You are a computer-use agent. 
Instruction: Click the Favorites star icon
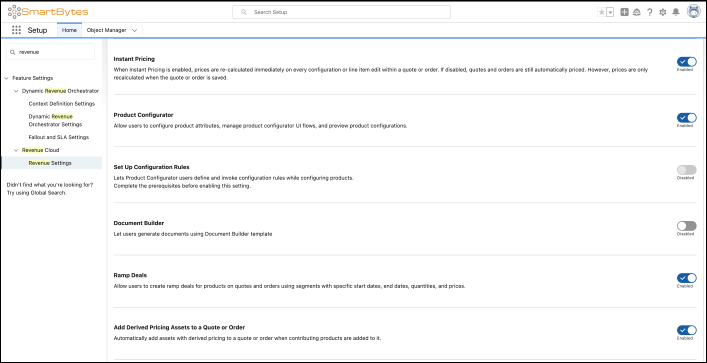pos(601,12)
